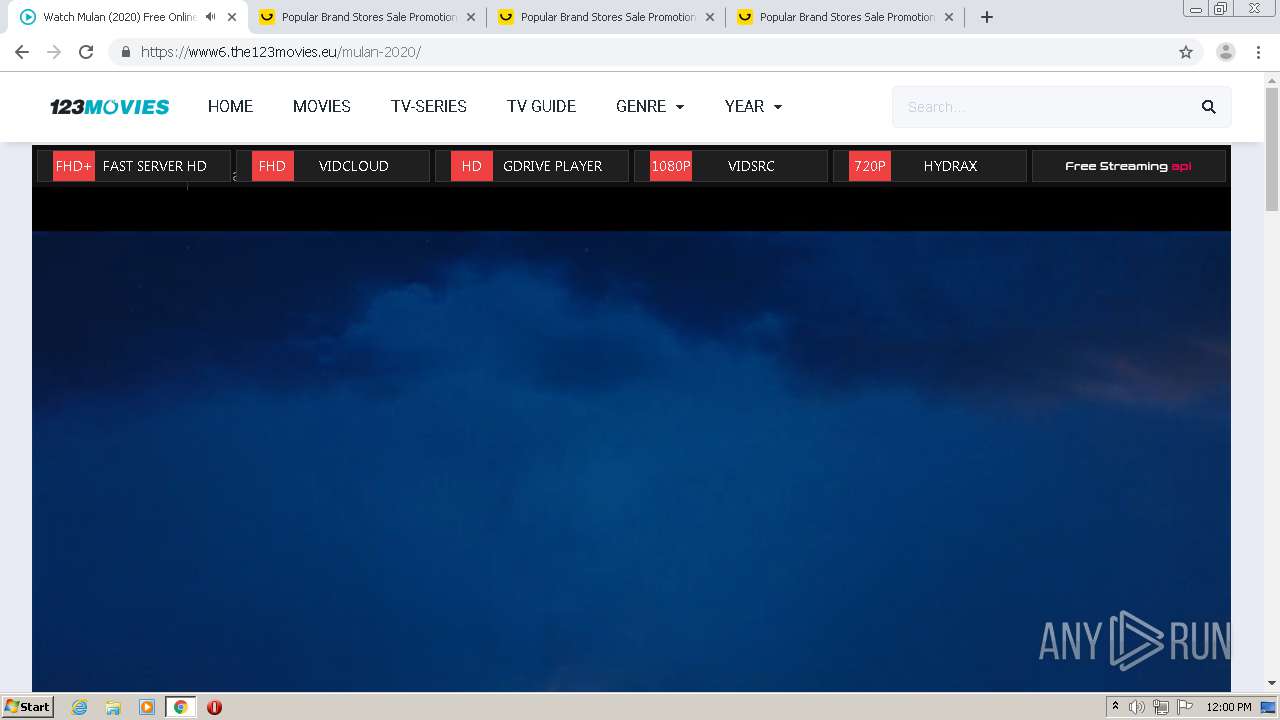Select the 720P Hydrax server

coord(930,166)
